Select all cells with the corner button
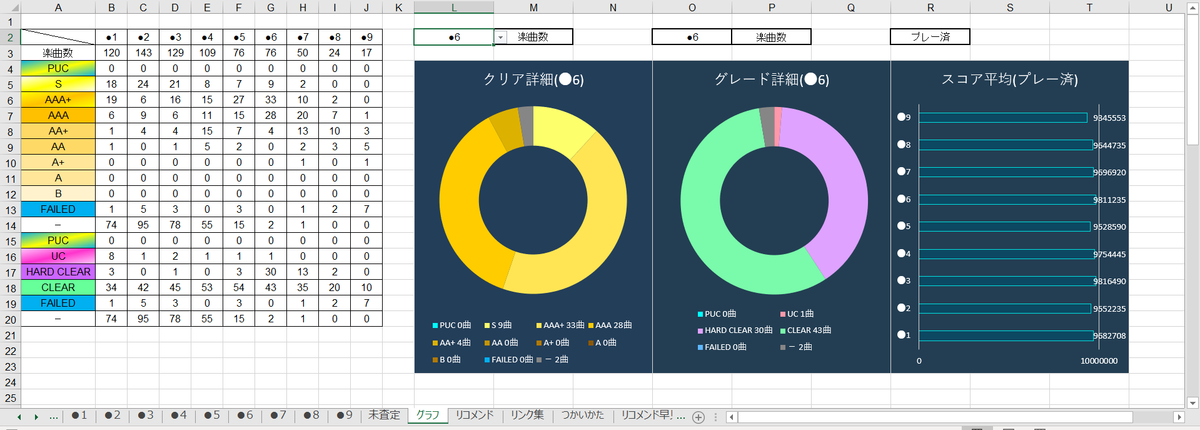The height and width of the screenshot is (430, 1200). click(x=10, y=8)
